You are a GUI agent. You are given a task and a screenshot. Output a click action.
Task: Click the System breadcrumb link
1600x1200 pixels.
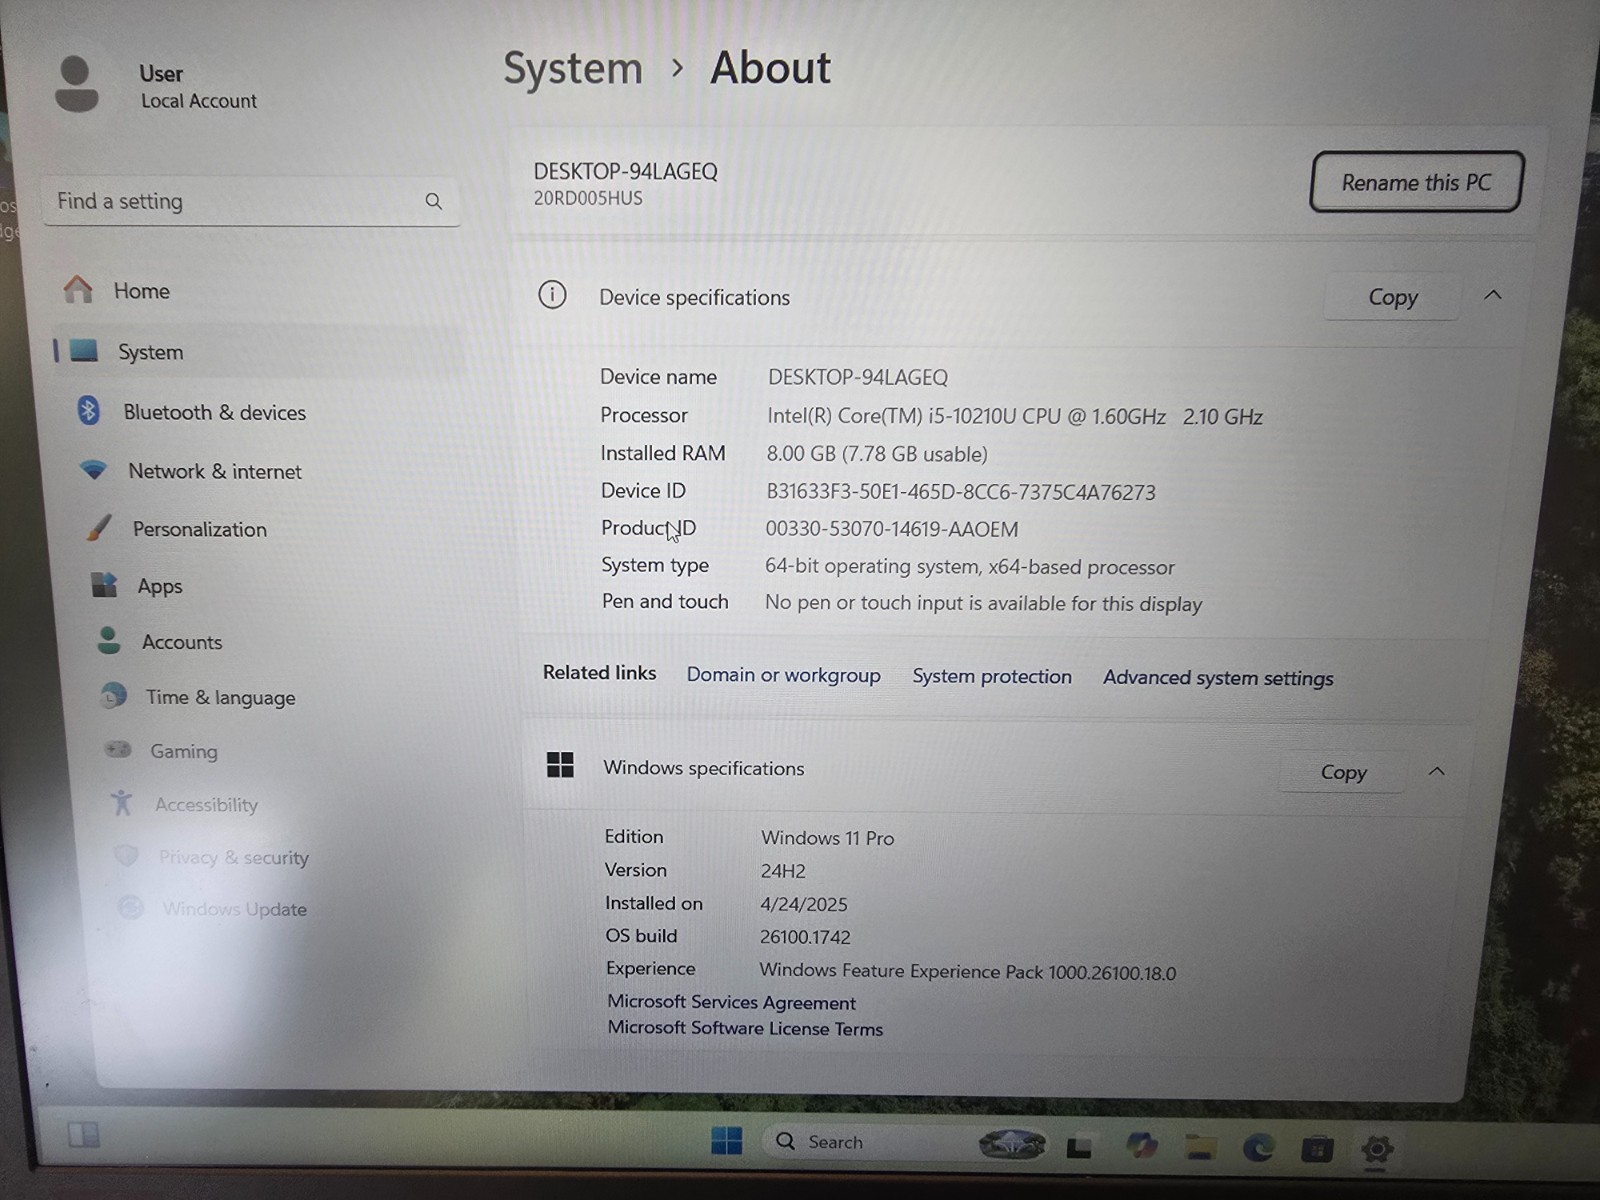click(573, 69)
